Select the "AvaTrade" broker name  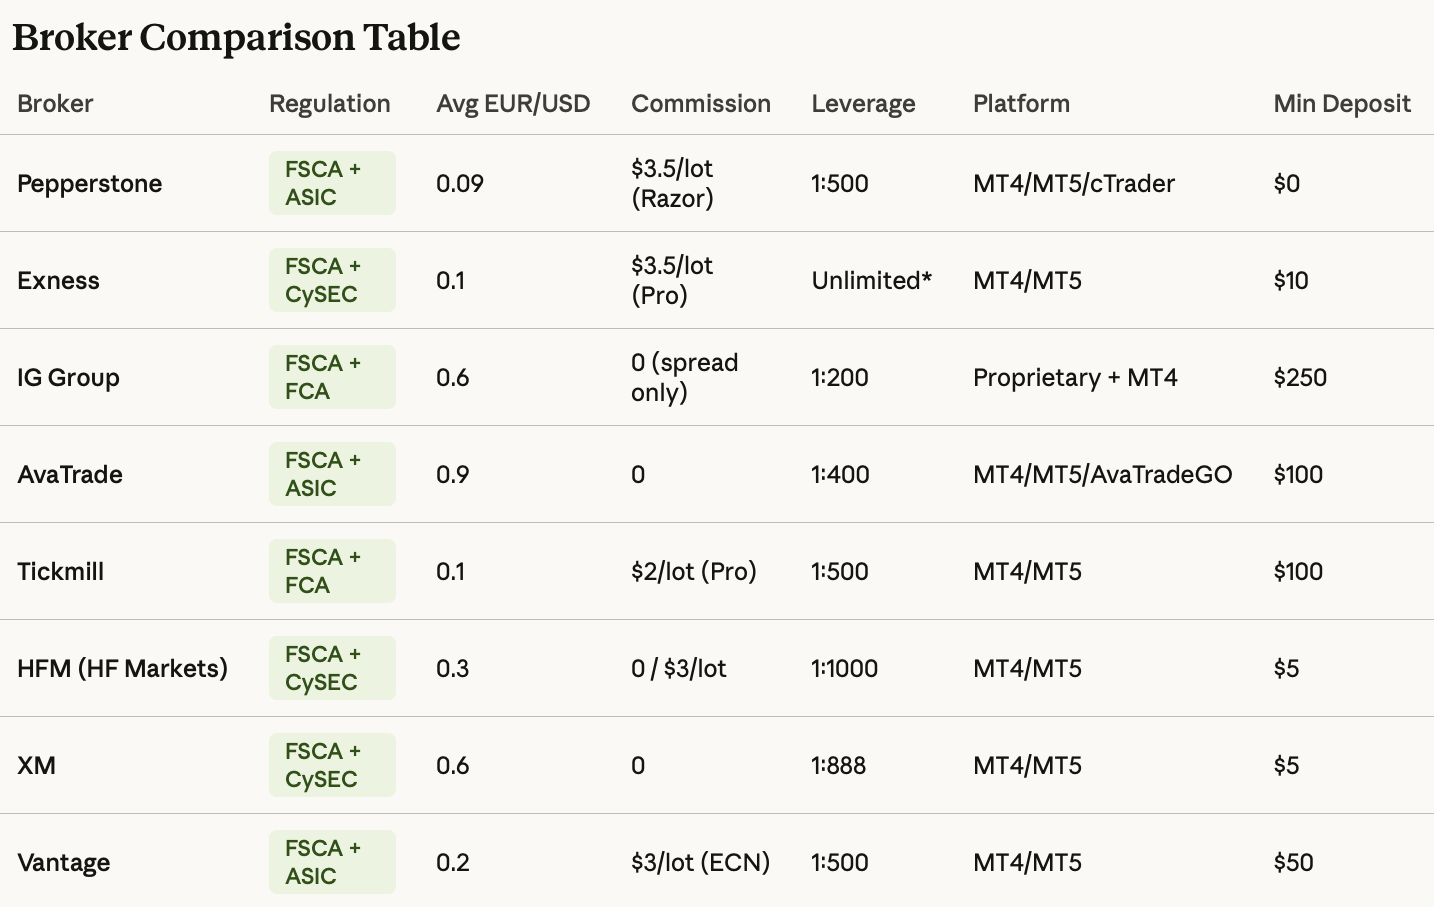(x=70, y=475)
